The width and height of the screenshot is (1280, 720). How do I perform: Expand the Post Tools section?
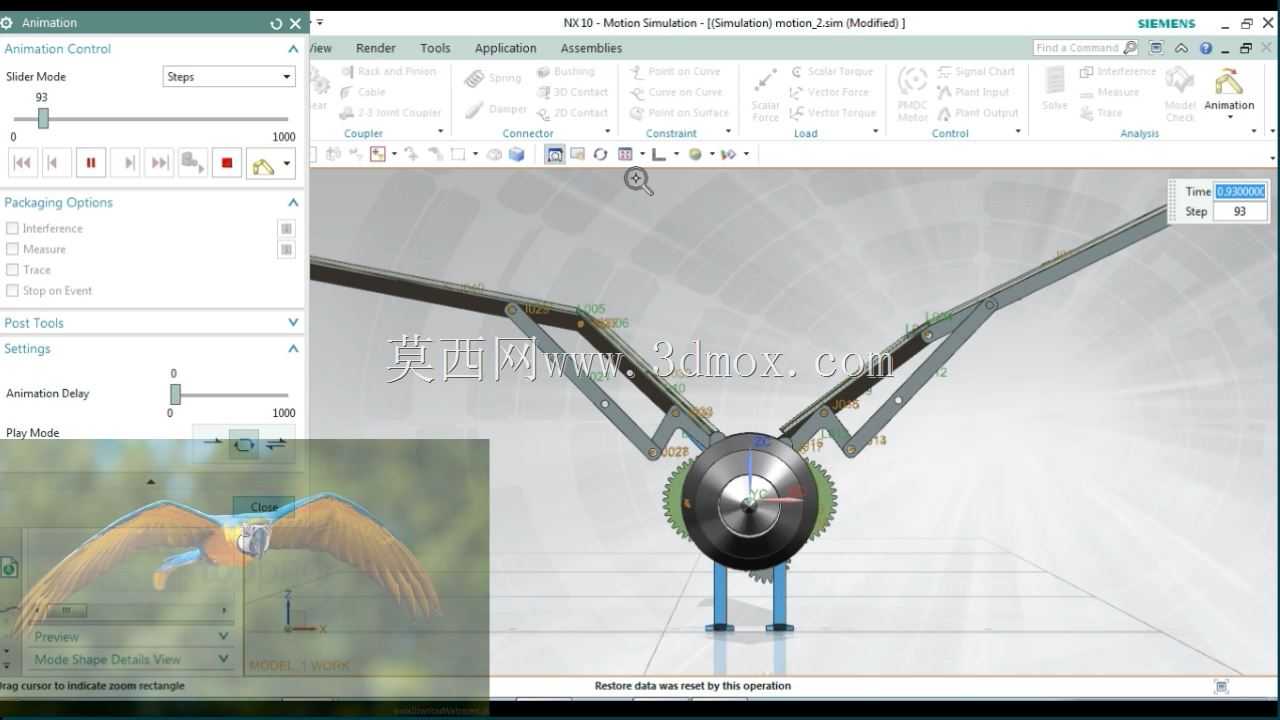tap(293, 323)
